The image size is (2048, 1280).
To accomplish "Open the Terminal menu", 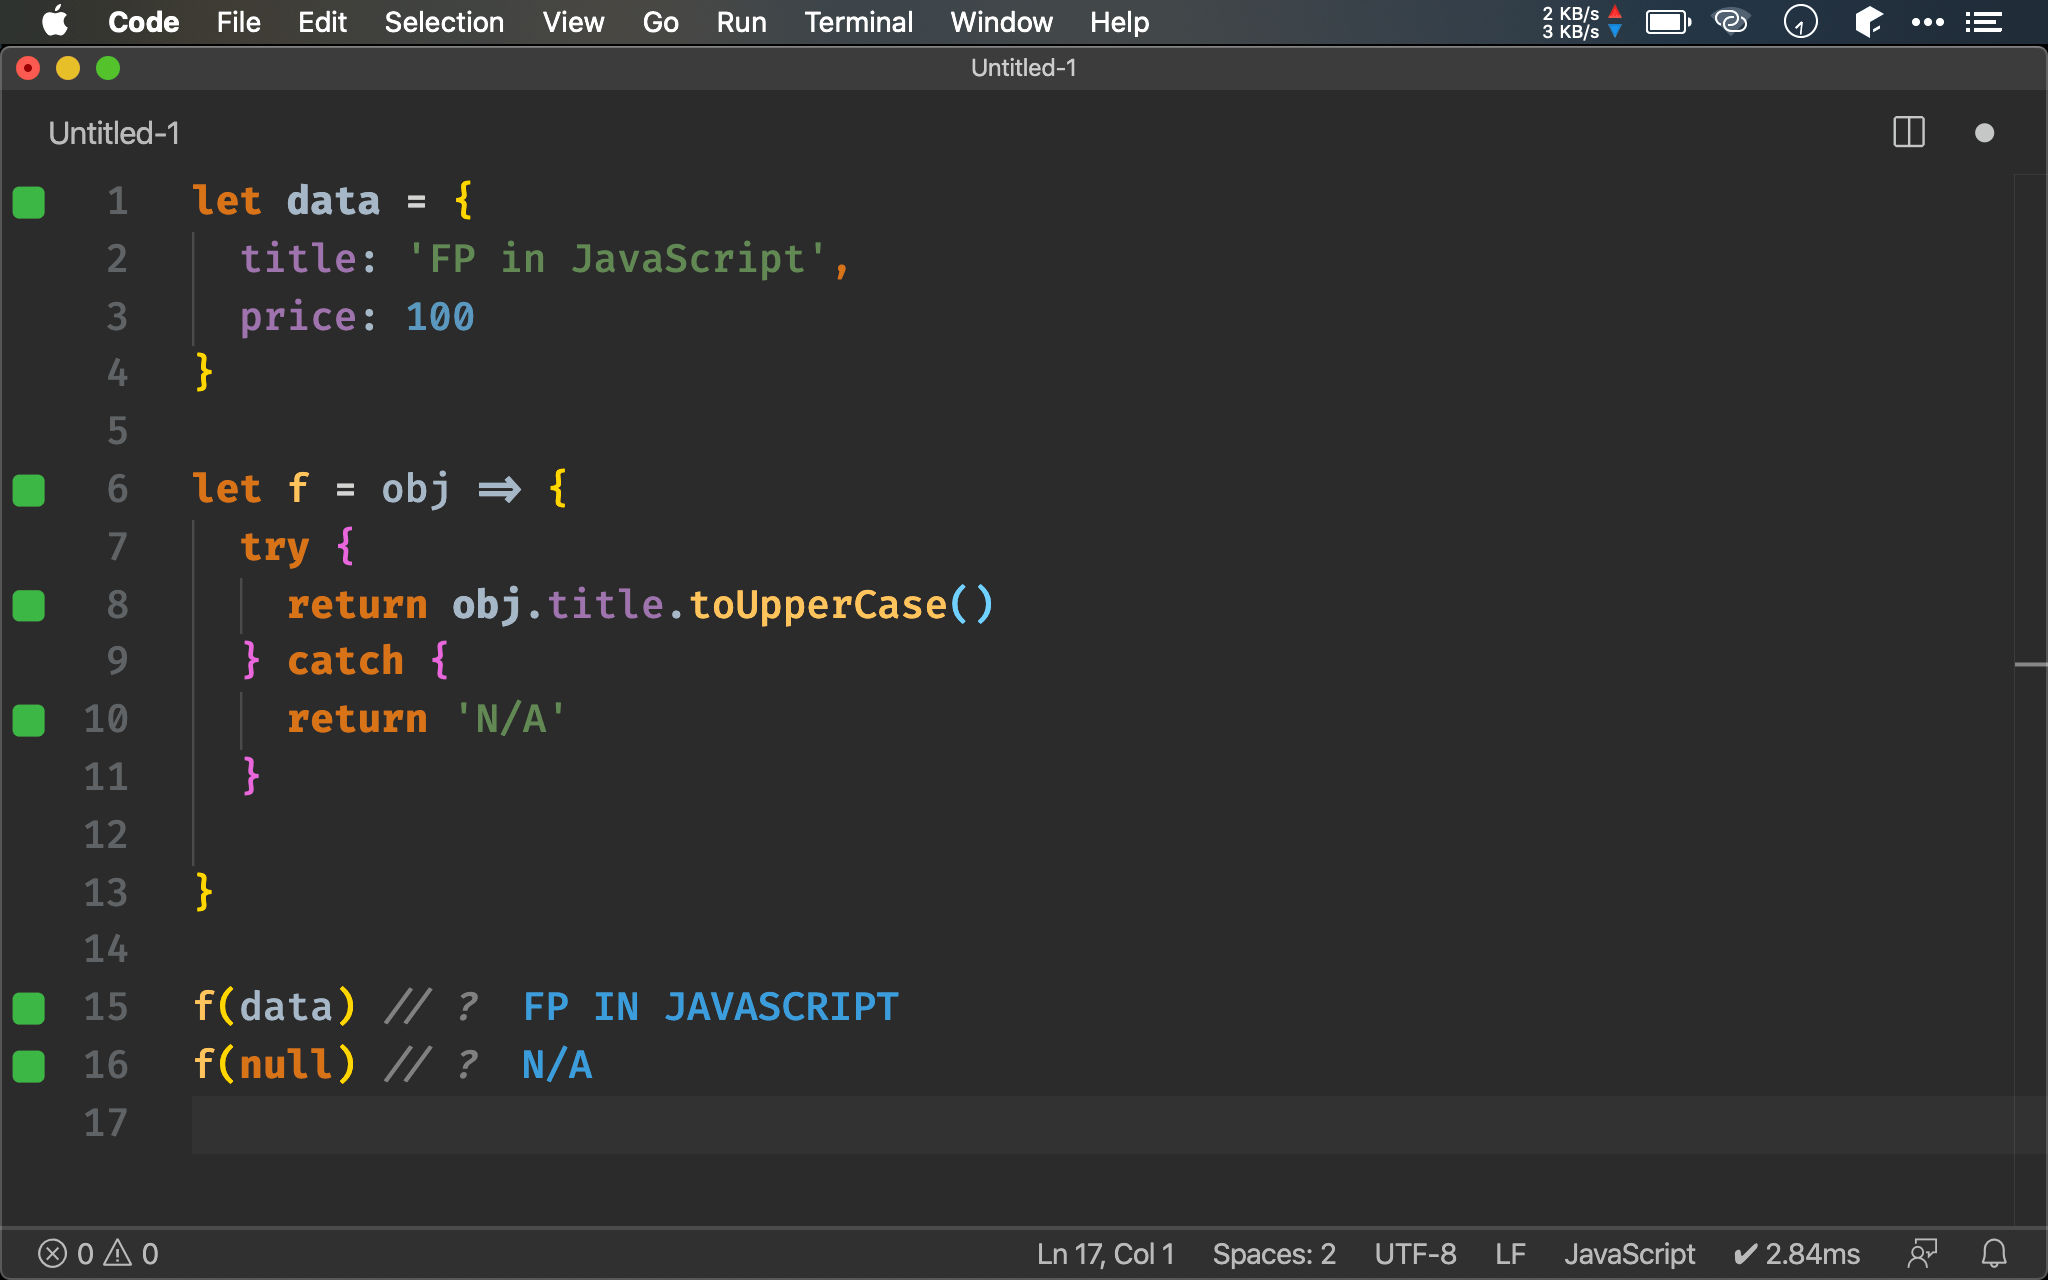I will 857,22.
